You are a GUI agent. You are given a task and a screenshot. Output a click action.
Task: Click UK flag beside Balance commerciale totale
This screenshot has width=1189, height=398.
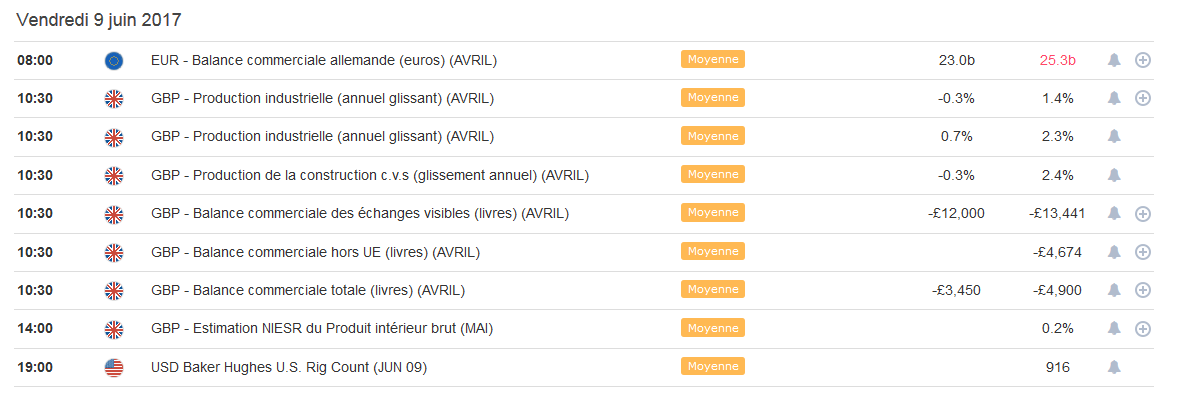(x=114, y=290)
